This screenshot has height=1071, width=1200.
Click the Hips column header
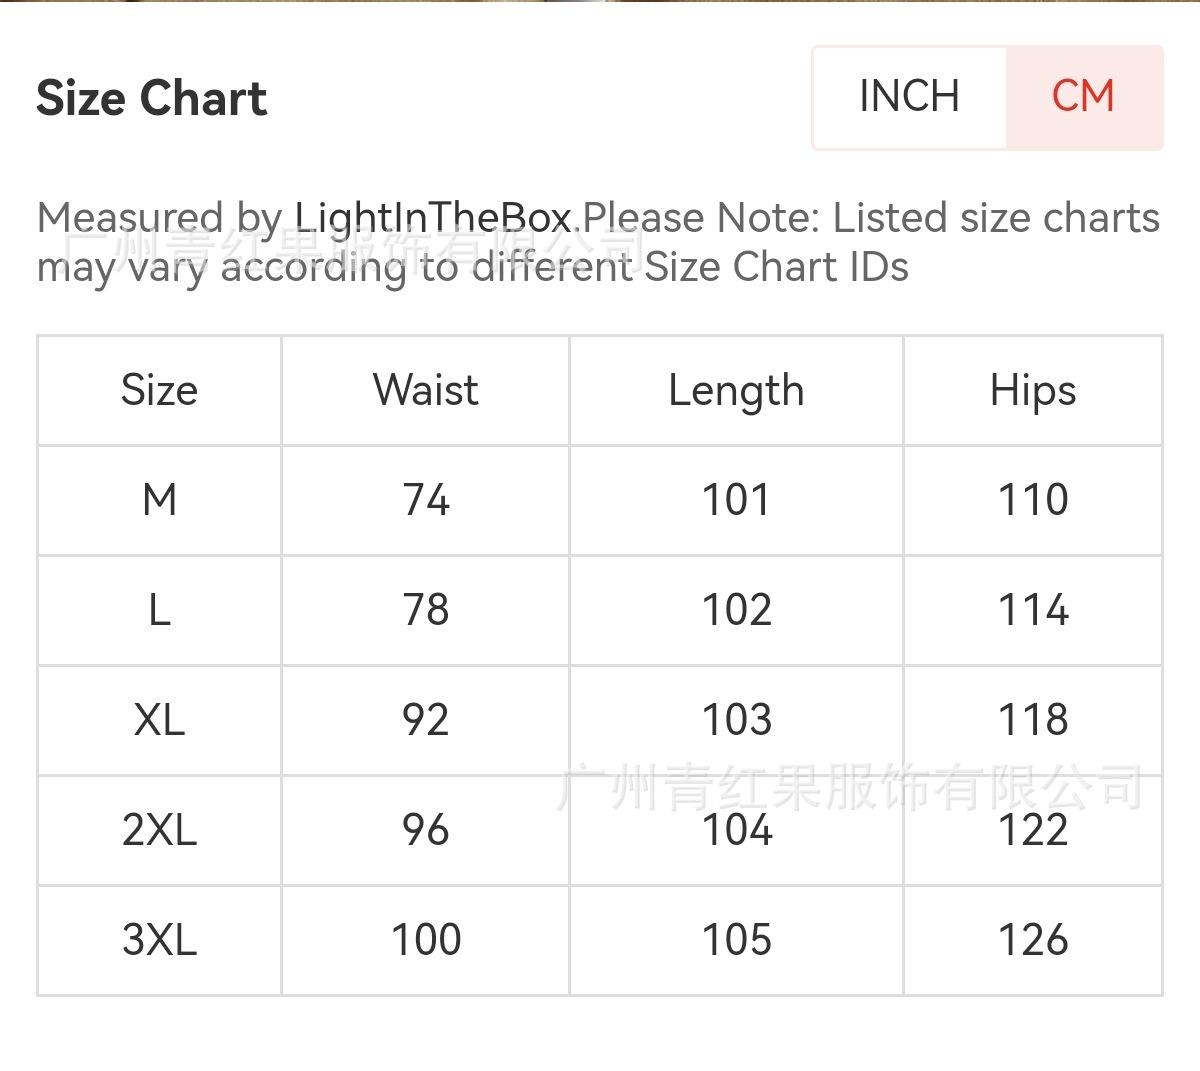click(1033, 390)
